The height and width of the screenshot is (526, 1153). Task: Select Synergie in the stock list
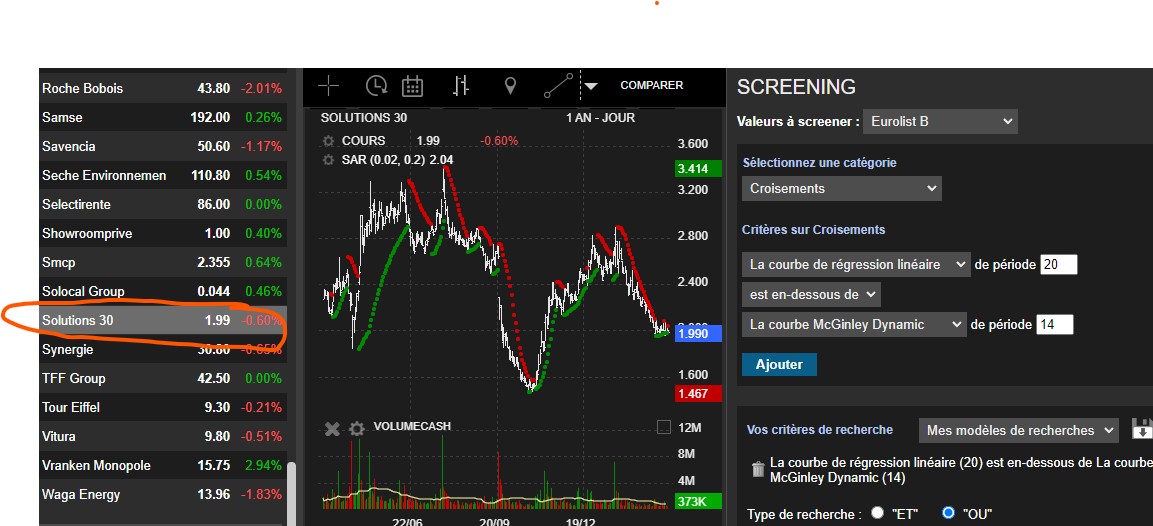point(163,349)
